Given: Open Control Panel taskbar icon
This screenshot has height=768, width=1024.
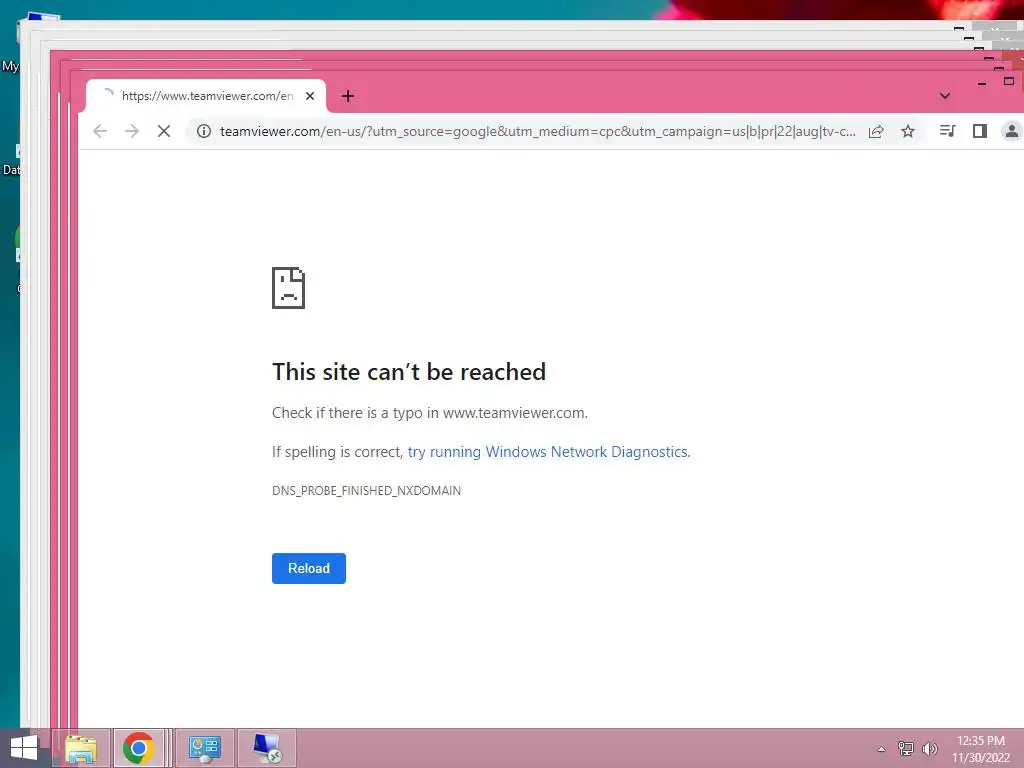Looking at the screenshot, I should [x=204, y=748].
